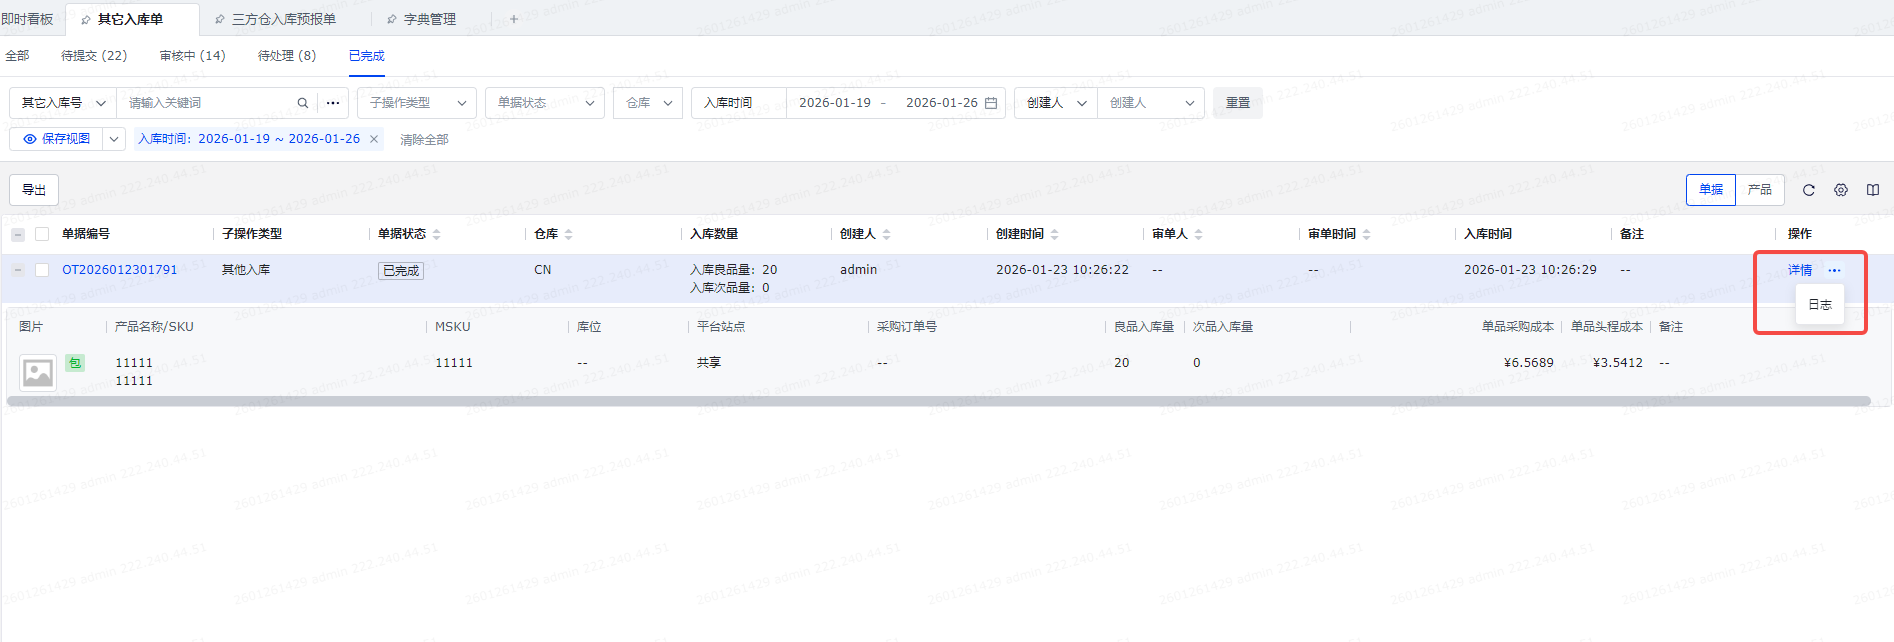Click the 导出 button
The width and height of the screenshot is (1894, 642).
[x=34, y=190]
